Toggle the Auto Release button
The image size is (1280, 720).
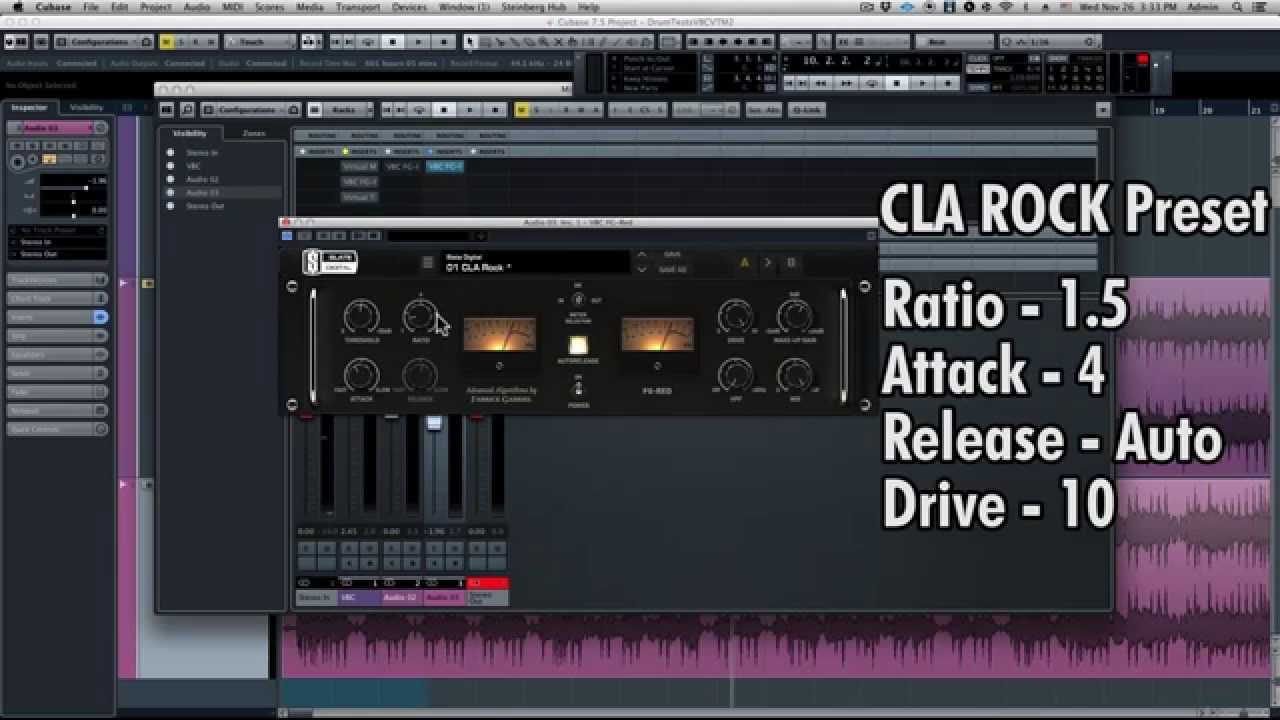[578, 347]
